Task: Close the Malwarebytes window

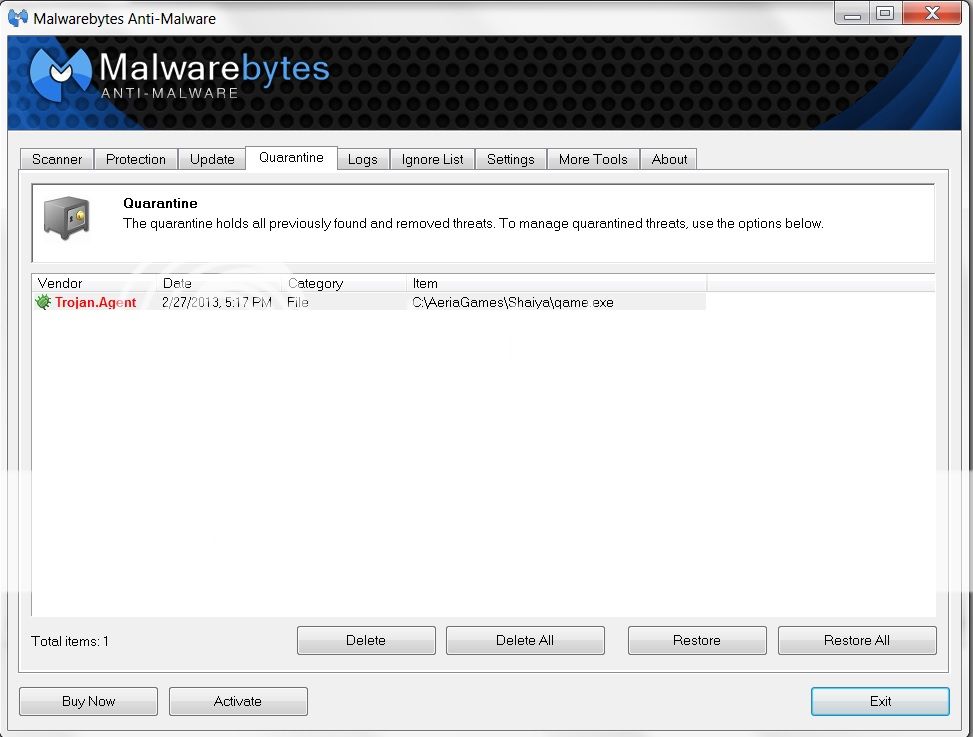Action: [932, 14]
